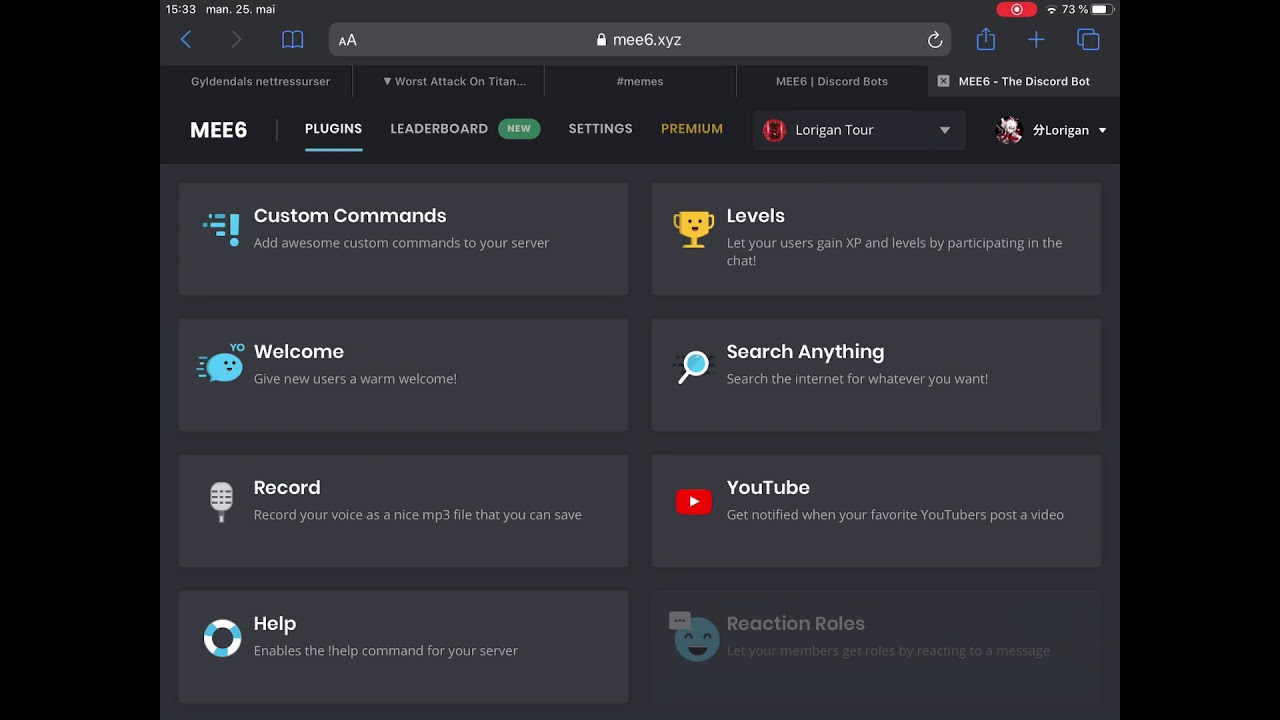Image resolution: width=1280 pixels, height=720 pixels.
Task: Select the PLUGINS navigation item
Action: 333,129
